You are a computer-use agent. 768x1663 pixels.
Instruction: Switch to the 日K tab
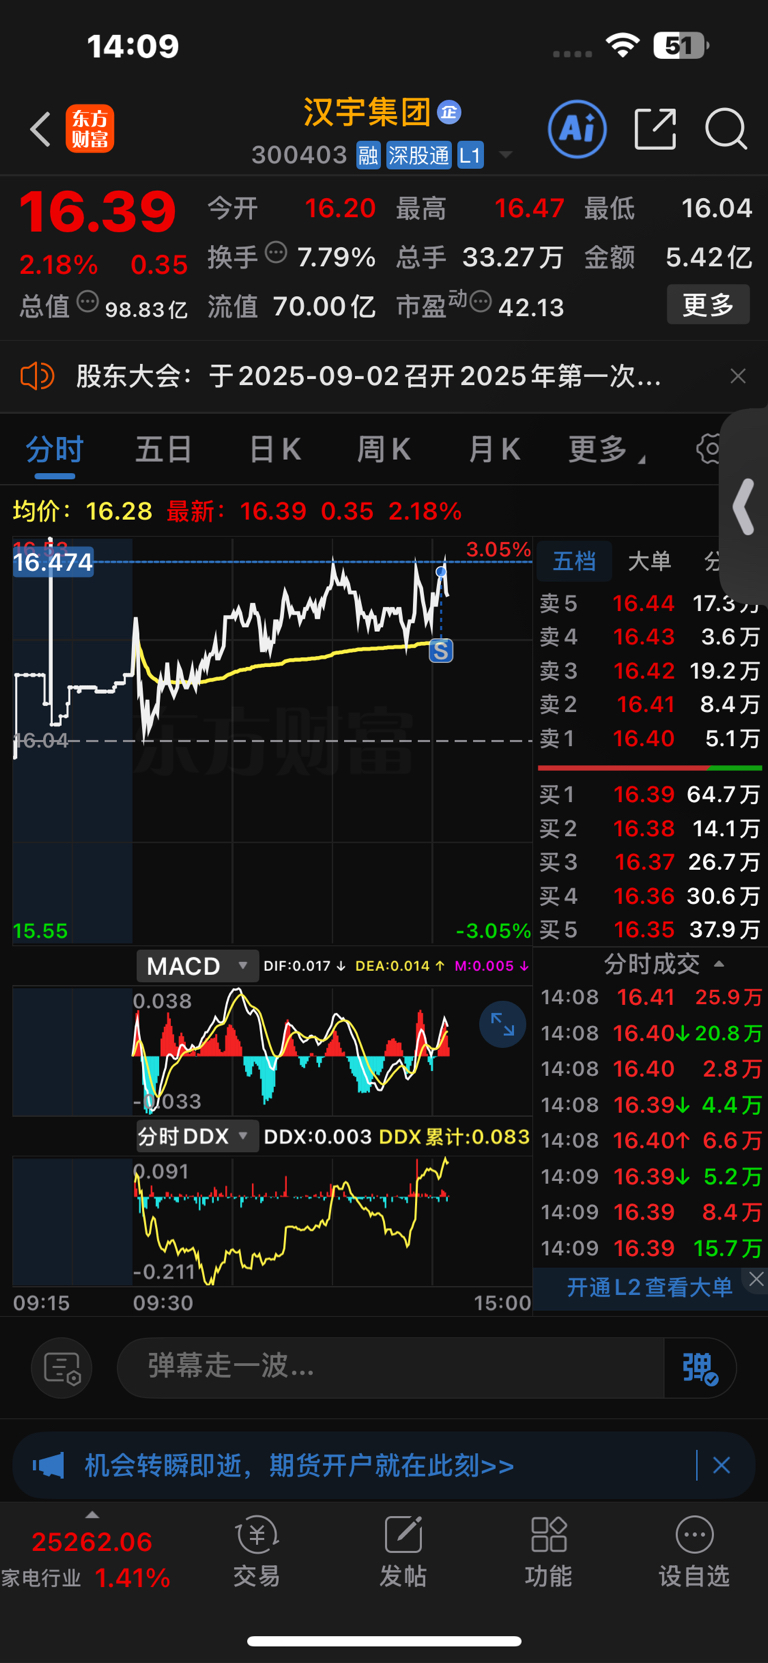pos(275,449)
